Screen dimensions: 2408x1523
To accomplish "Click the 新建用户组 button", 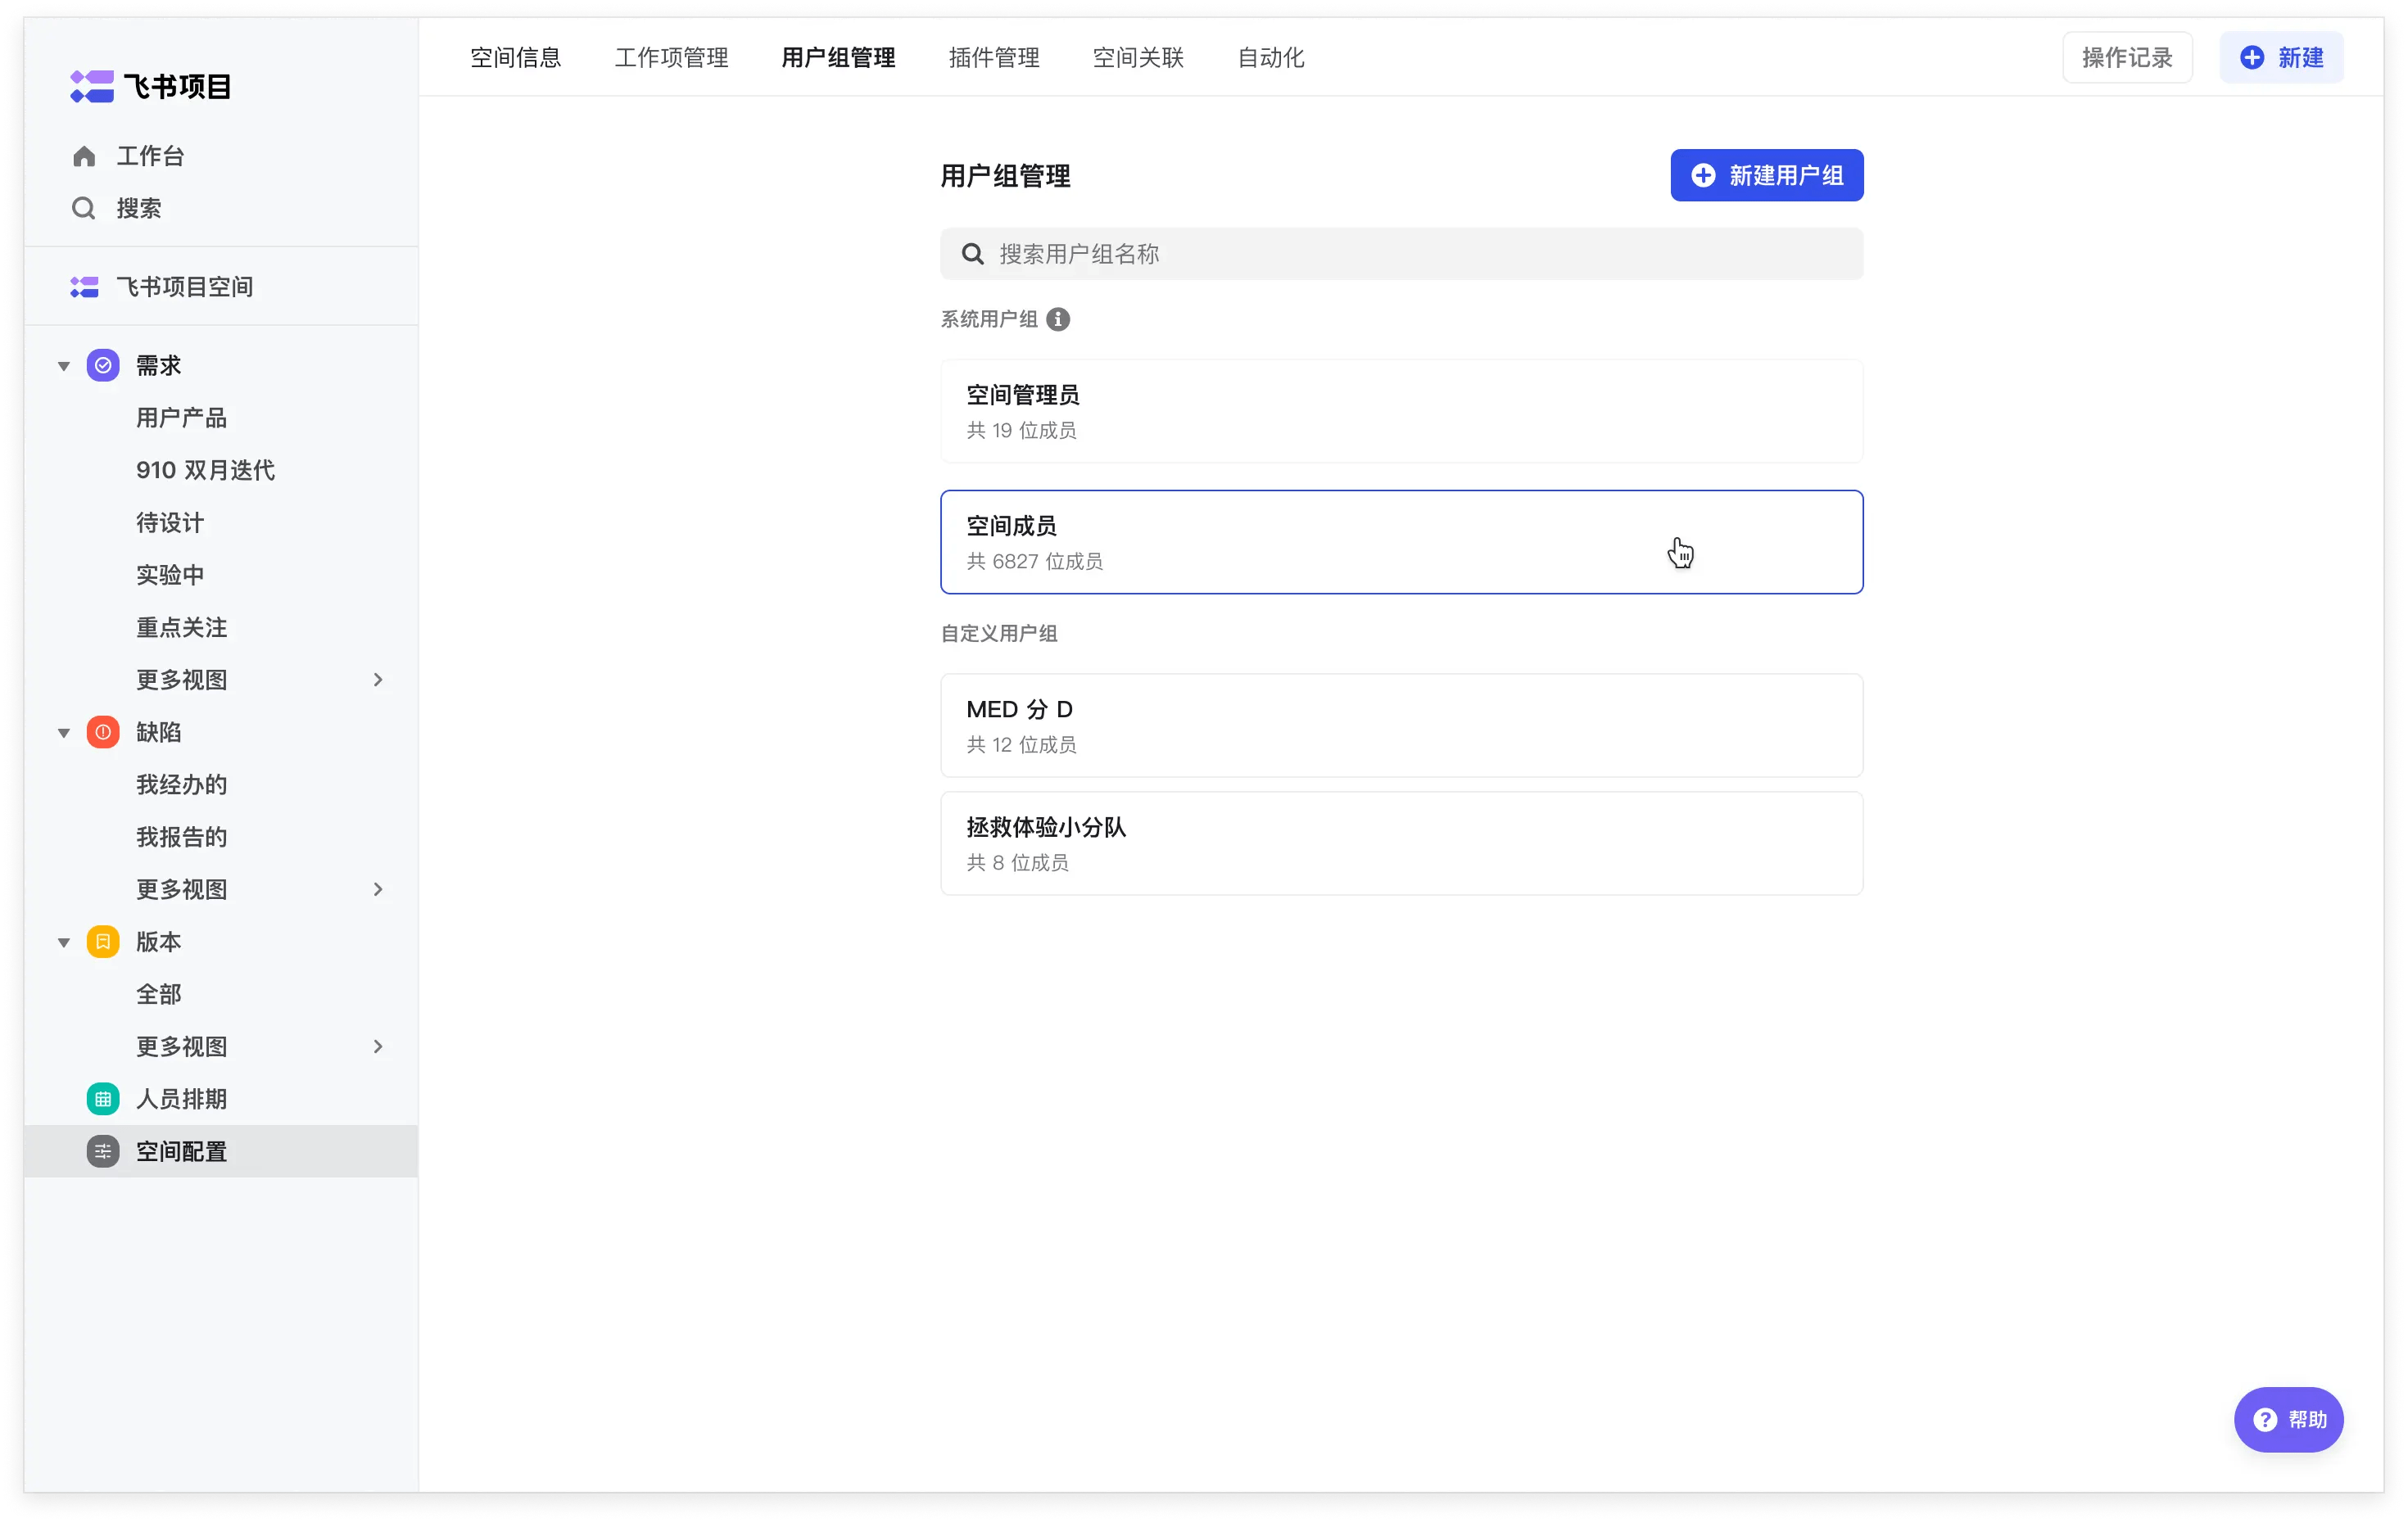I will (x=1766, y=175).
